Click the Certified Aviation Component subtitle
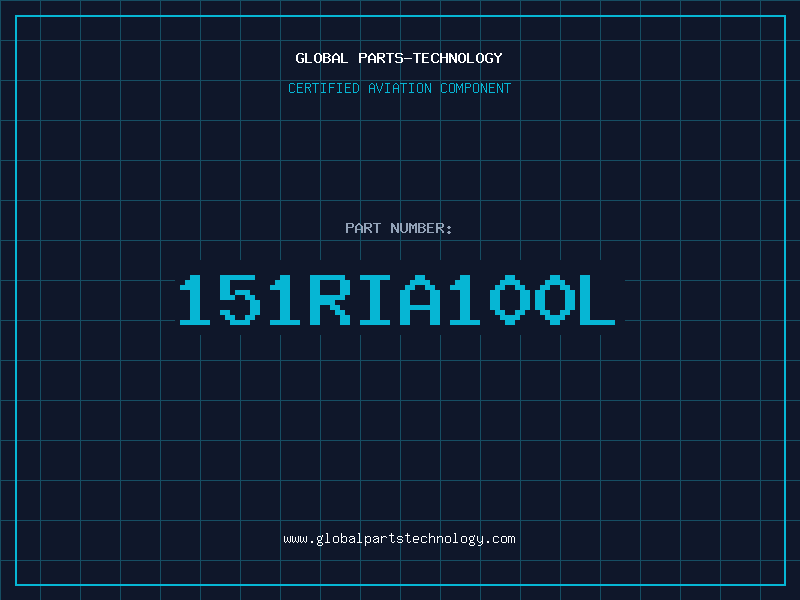 (399, 88)
